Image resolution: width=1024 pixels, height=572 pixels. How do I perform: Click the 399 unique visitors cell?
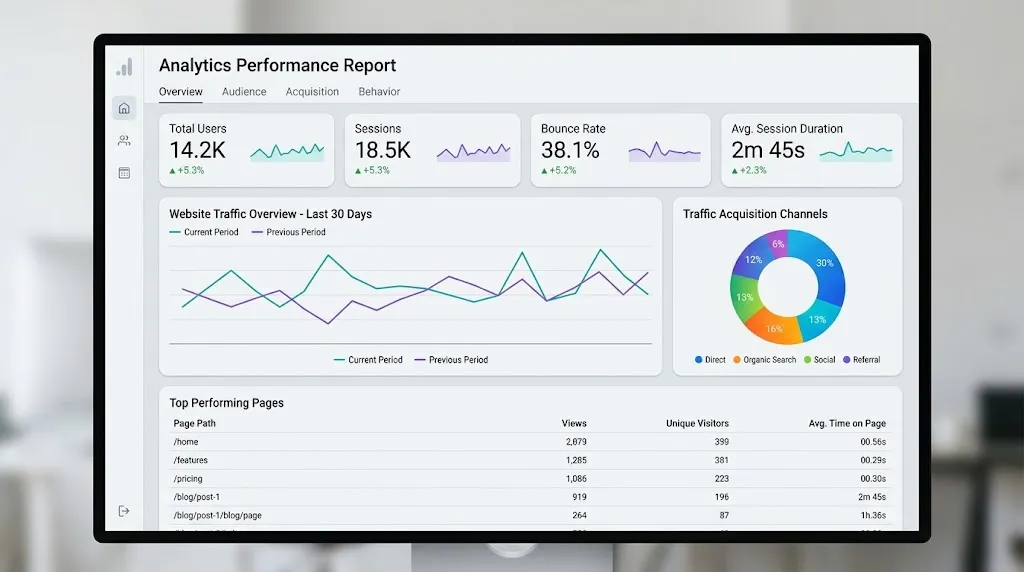tap(722, 442)
